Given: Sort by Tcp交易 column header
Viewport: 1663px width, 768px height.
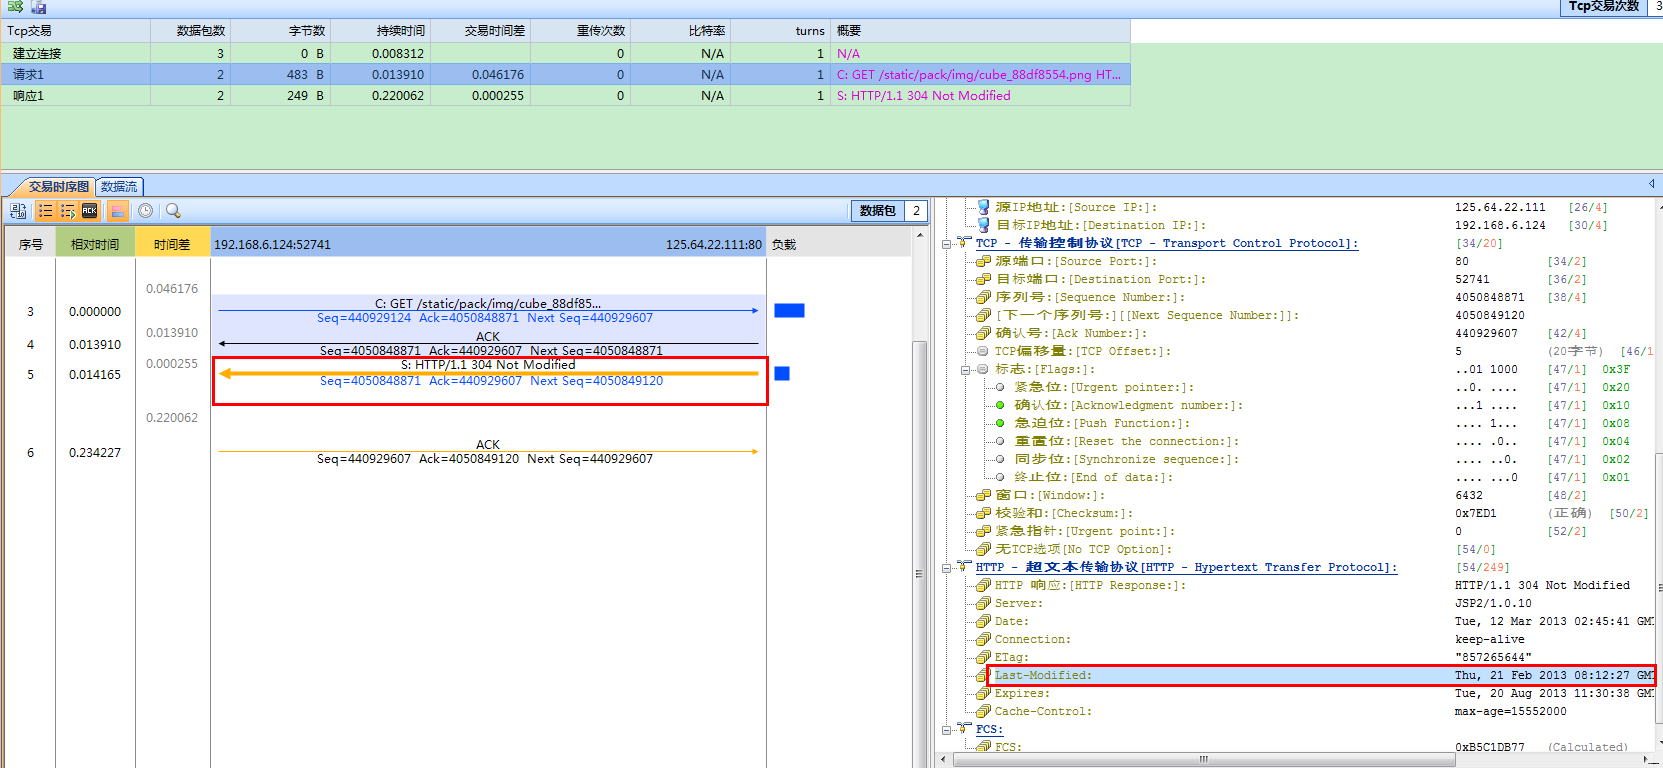Looking at the screenshot, I should pyautogui.click(x=76, y=31).
